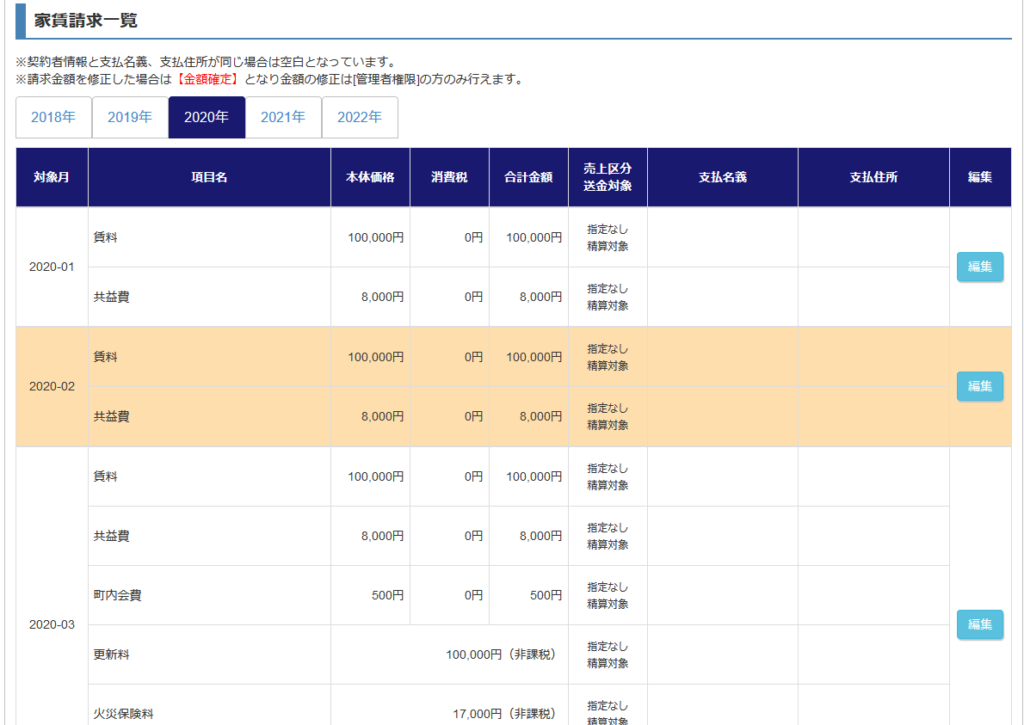Edit the 2020-02 billing row

pyautogui.click(x=980, y=386)
